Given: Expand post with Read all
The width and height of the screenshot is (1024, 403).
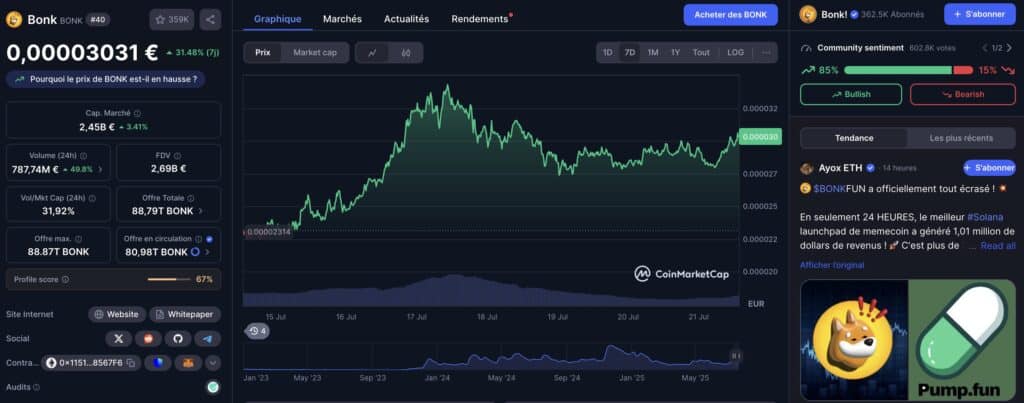Looking at the screenshot, I should tap(998, 246).
